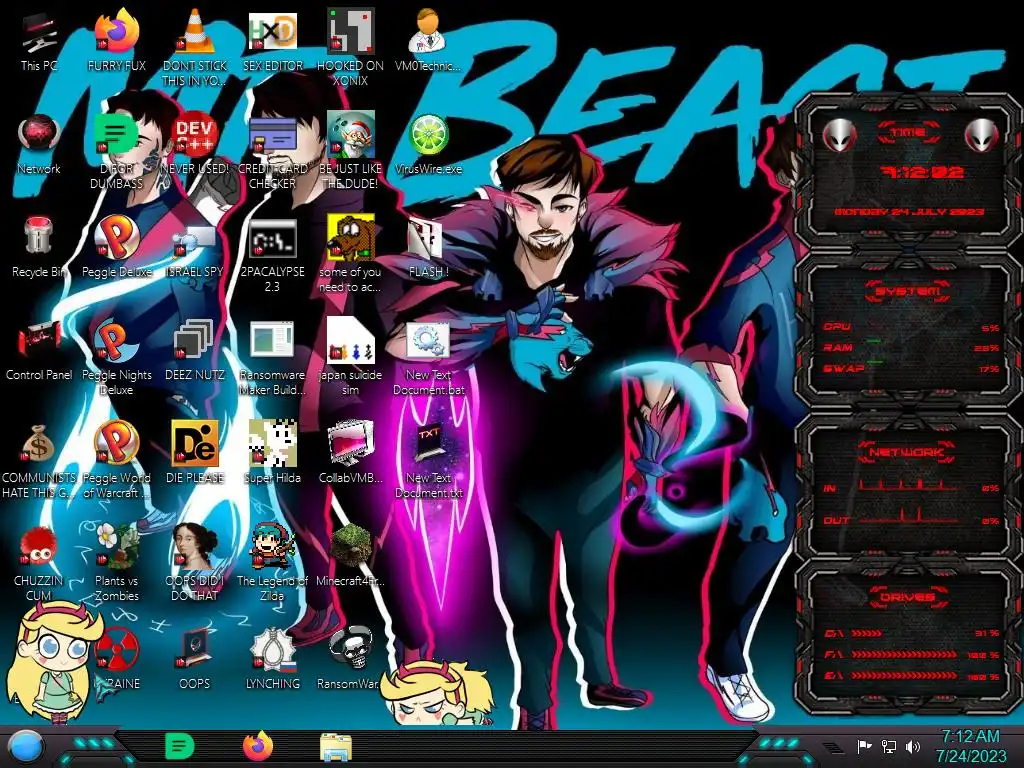Click the Start orb button
The width and height of the screenshot is (1024, 768).
point(26,746)
